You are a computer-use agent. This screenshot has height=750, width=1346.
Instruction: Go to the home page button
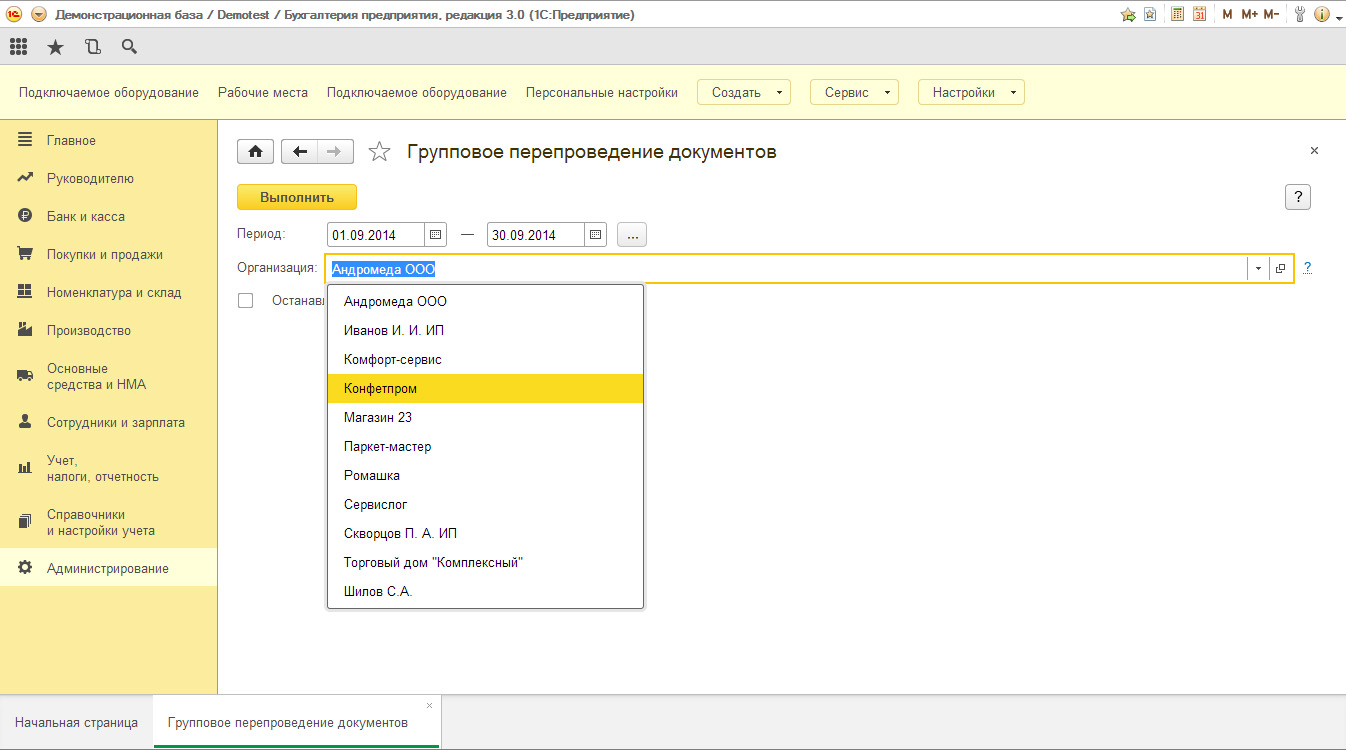255,151
